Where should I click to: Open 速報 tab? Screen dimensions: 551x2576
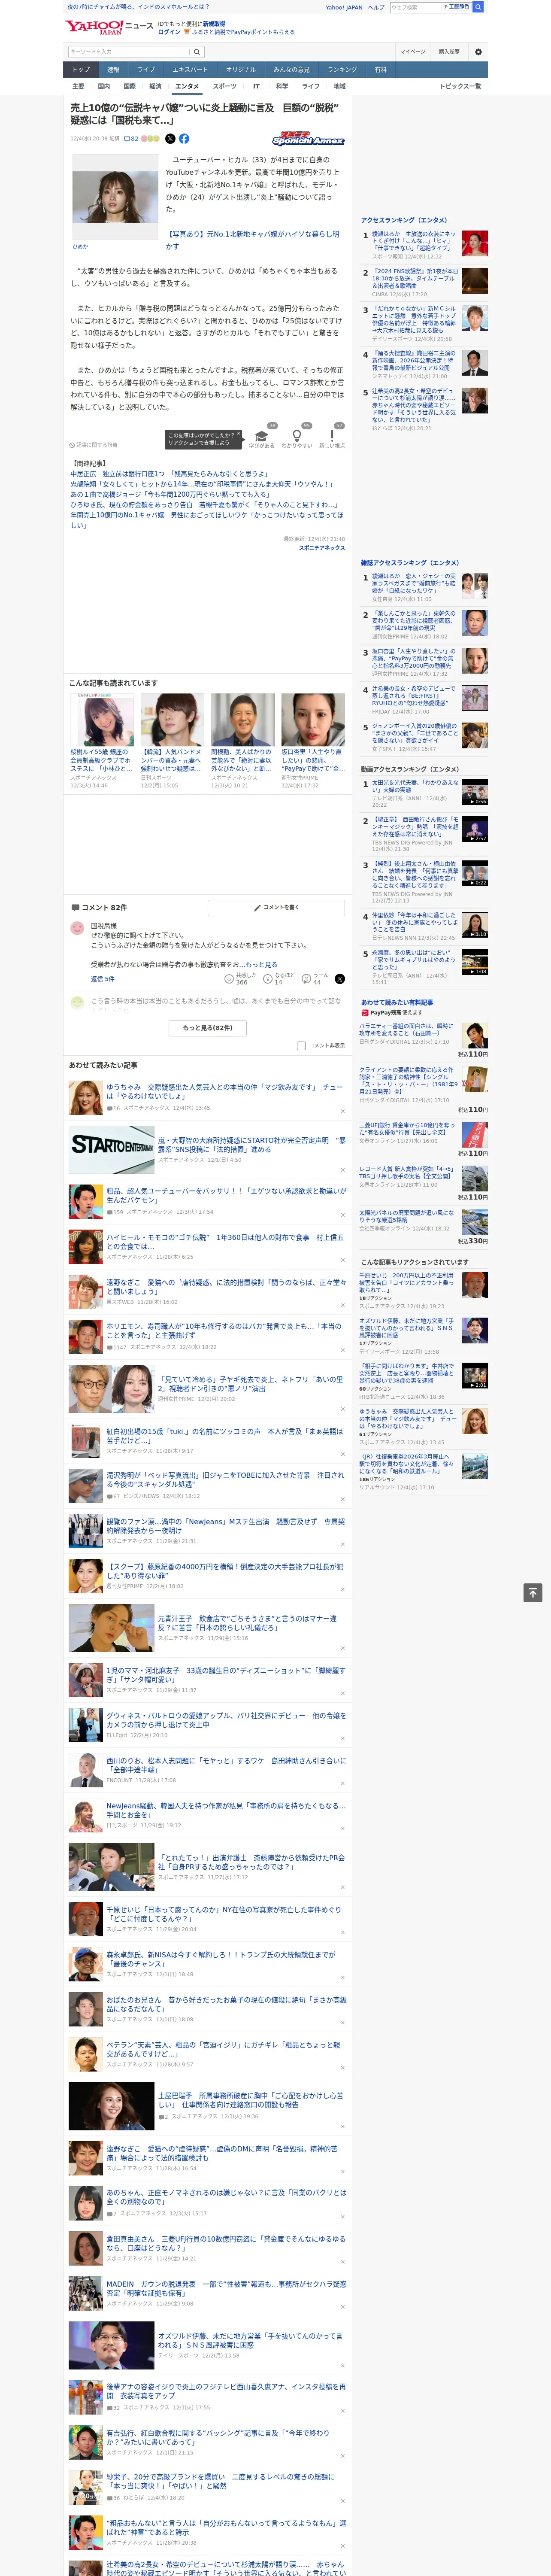[x=113, y=70]
